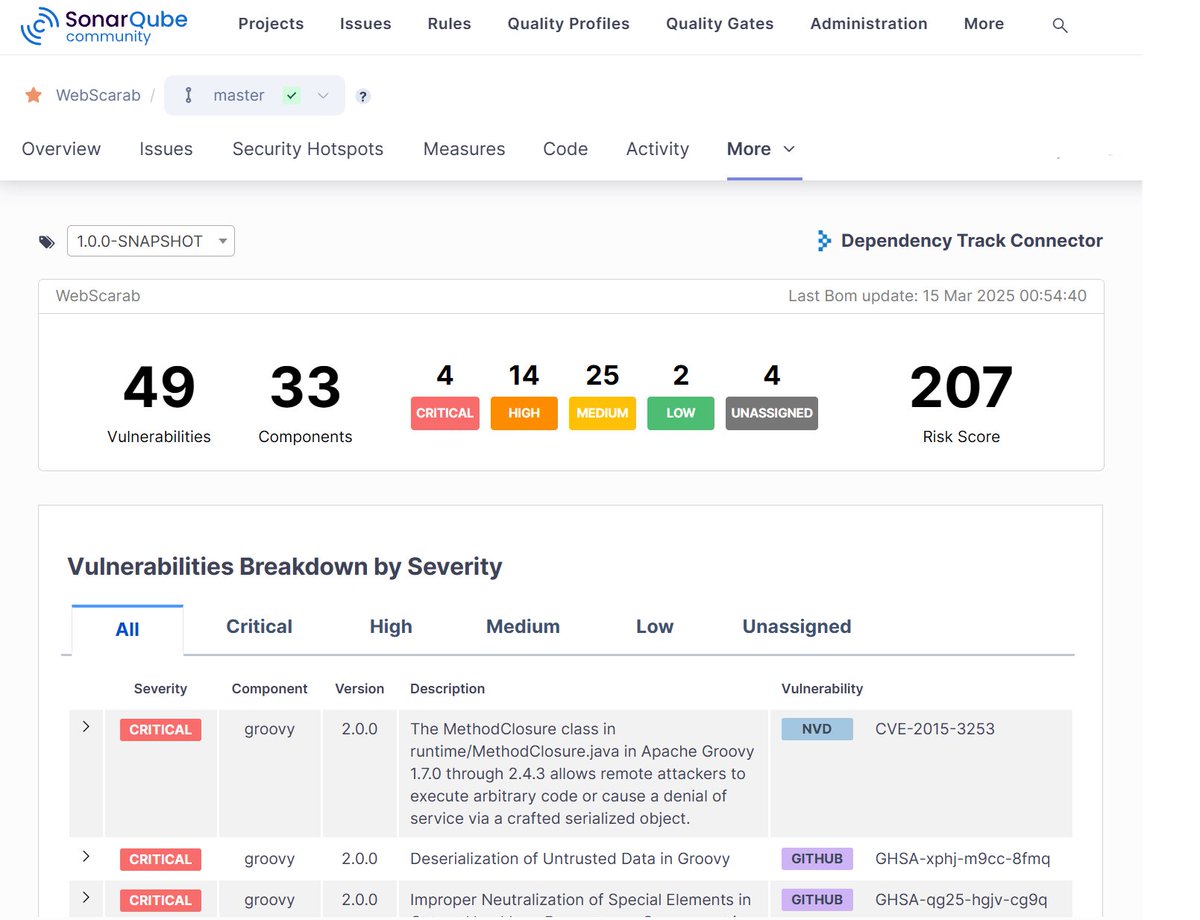This screenshot has height=920, width=1200.
Task: Click GHSA-qg25-hgjv-cg9q identifier
Action: pos(961,900)
